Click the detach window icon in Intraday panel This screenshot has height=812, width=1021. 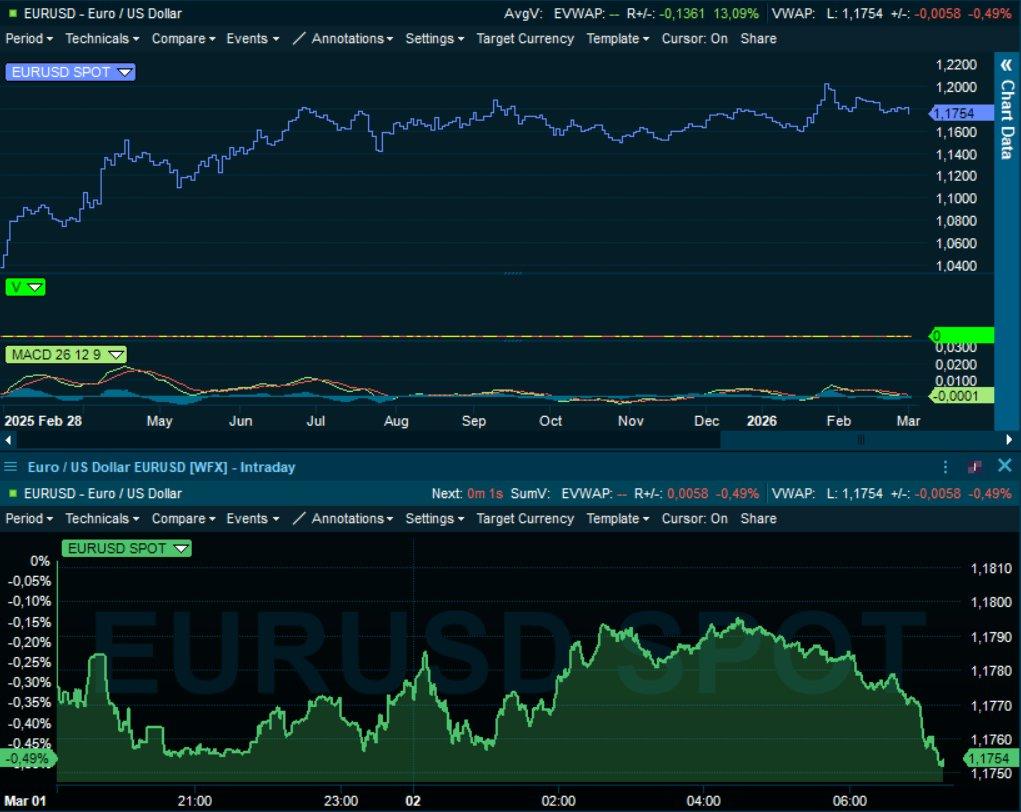pyautogui.click(x=975, y=467)
